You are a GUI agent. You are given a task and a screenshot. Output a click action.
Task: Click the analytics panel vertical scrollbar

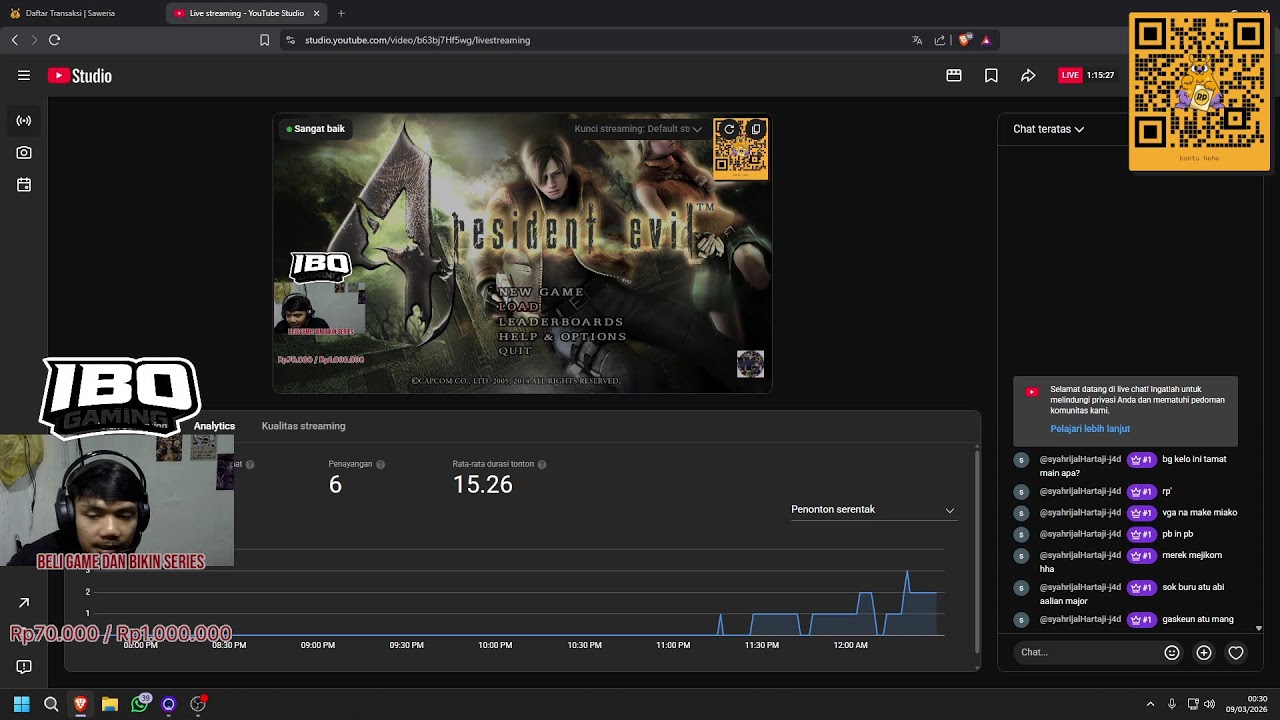(977, 551)
